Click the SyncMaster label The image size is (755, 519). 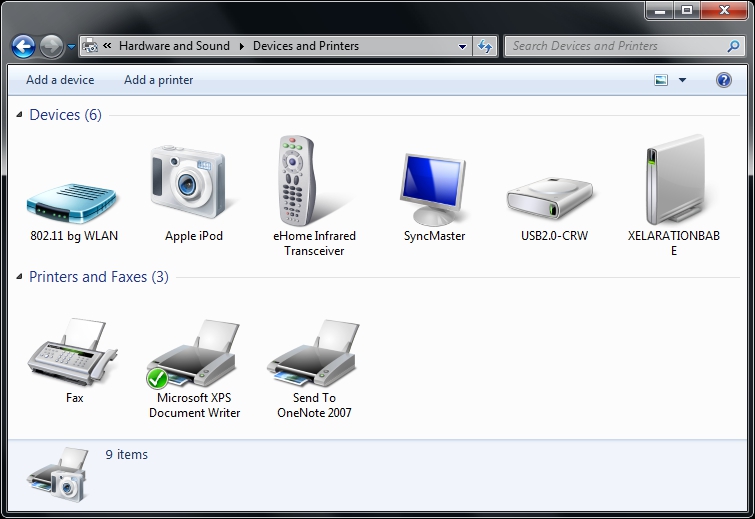tap(434, 235)
